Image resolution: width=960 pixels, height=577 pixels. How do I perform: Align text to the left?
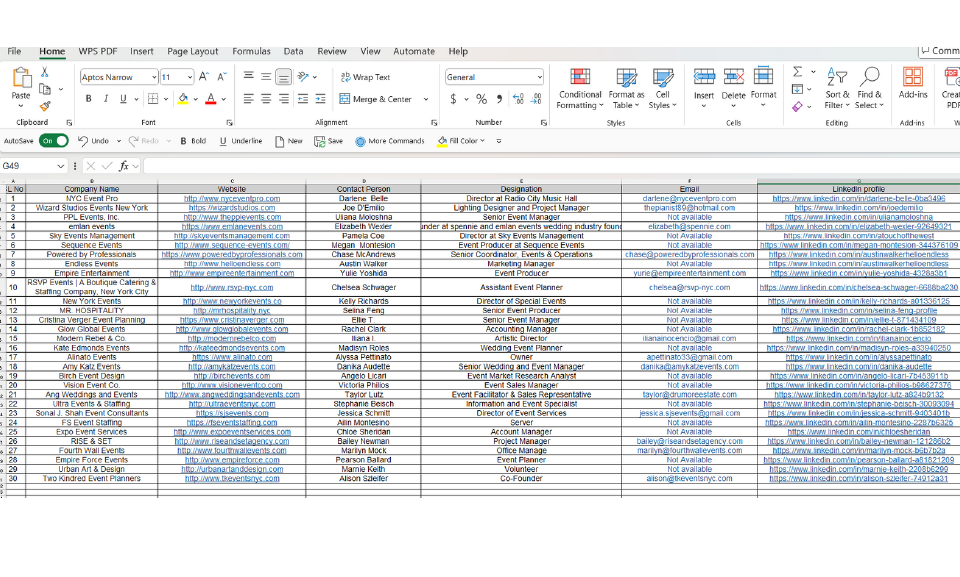(x=249, y=99)
